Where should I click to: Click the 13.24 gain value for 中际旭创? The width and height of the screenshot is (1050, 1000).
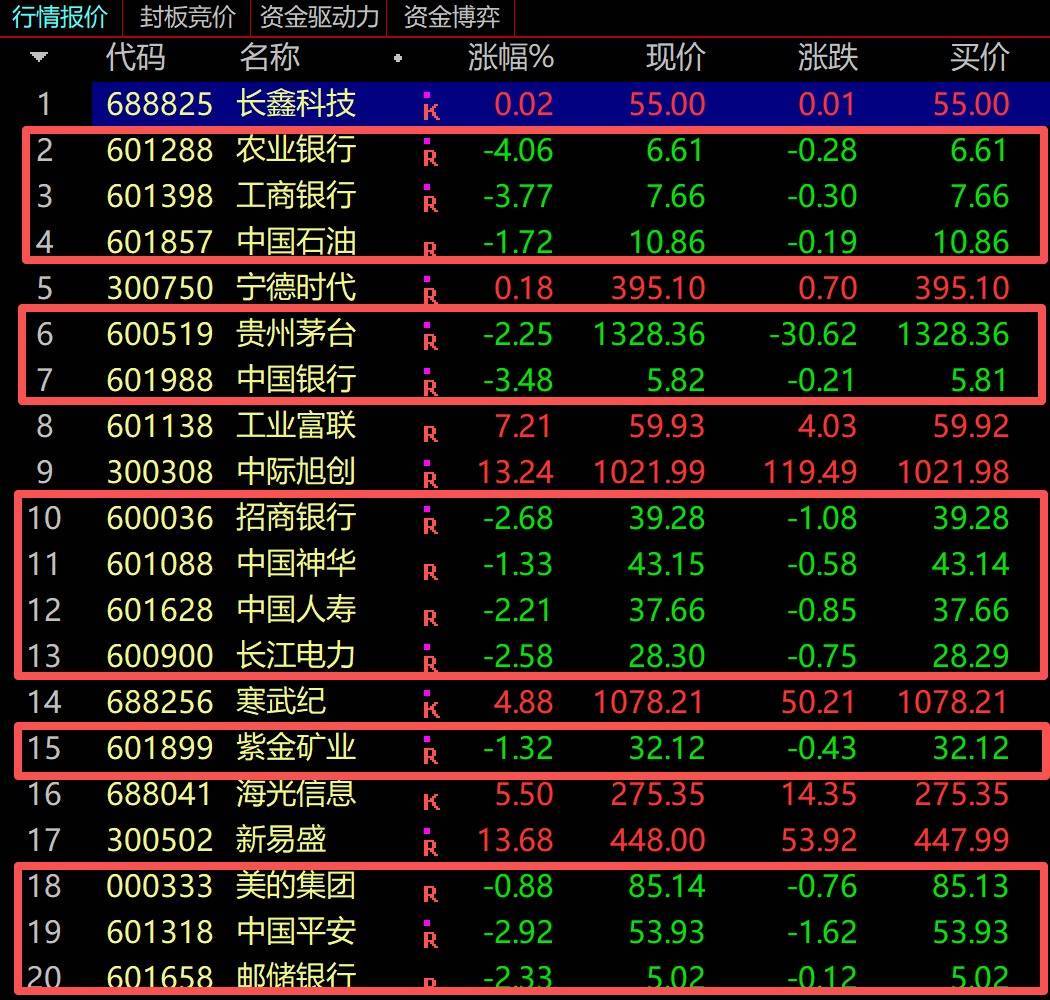515,472
